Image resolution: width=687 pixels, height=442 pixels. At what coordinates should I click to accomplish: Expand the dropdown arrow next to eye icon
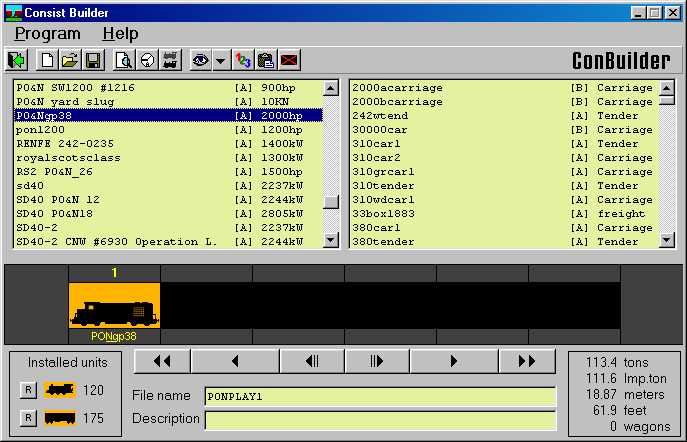(221, 60)
